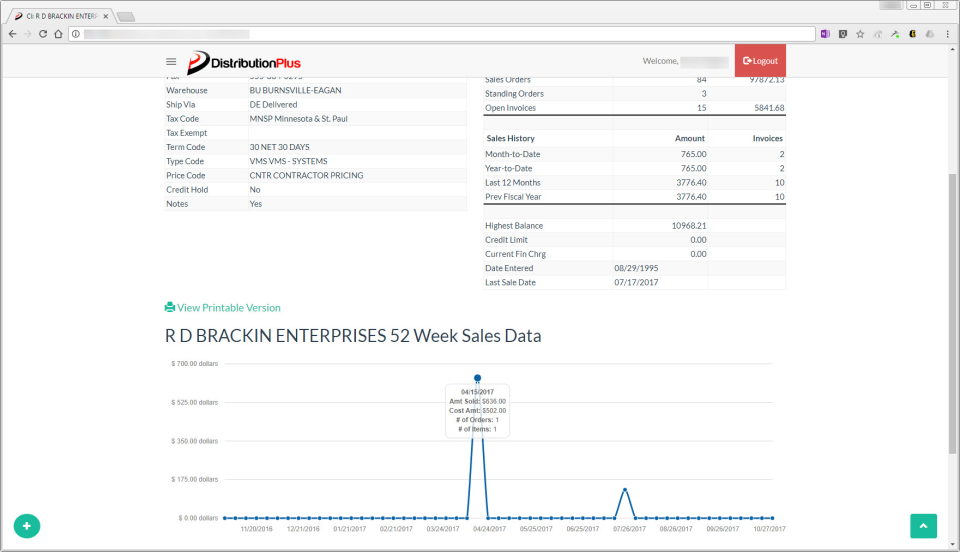Open a new tab beside the current tab
The height and width of the screenshot is (552, 960).
tap(126, 17)
